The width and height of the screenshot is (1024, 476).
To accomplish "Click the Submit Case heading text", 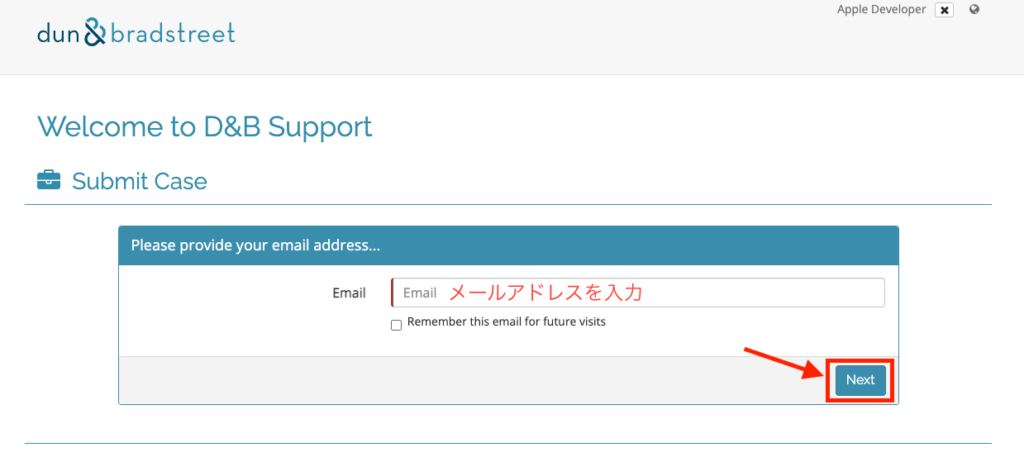I will click(x=139, y=182).
